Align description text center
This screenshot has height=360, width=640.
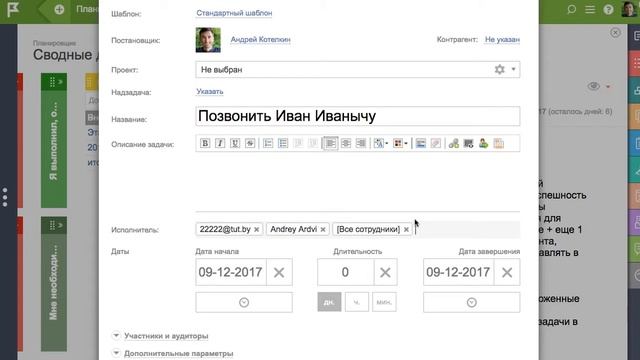pos(346,143)
